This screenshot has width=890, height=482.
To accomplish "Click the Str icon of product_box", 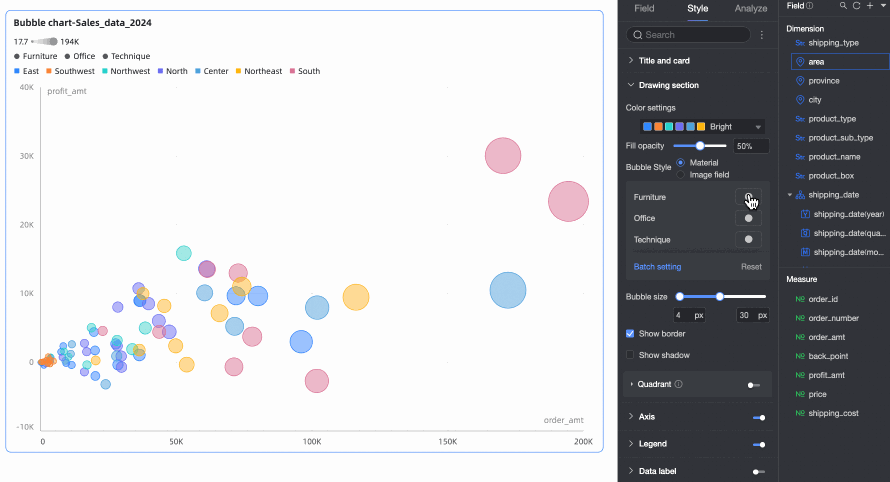I will (800, 176).
